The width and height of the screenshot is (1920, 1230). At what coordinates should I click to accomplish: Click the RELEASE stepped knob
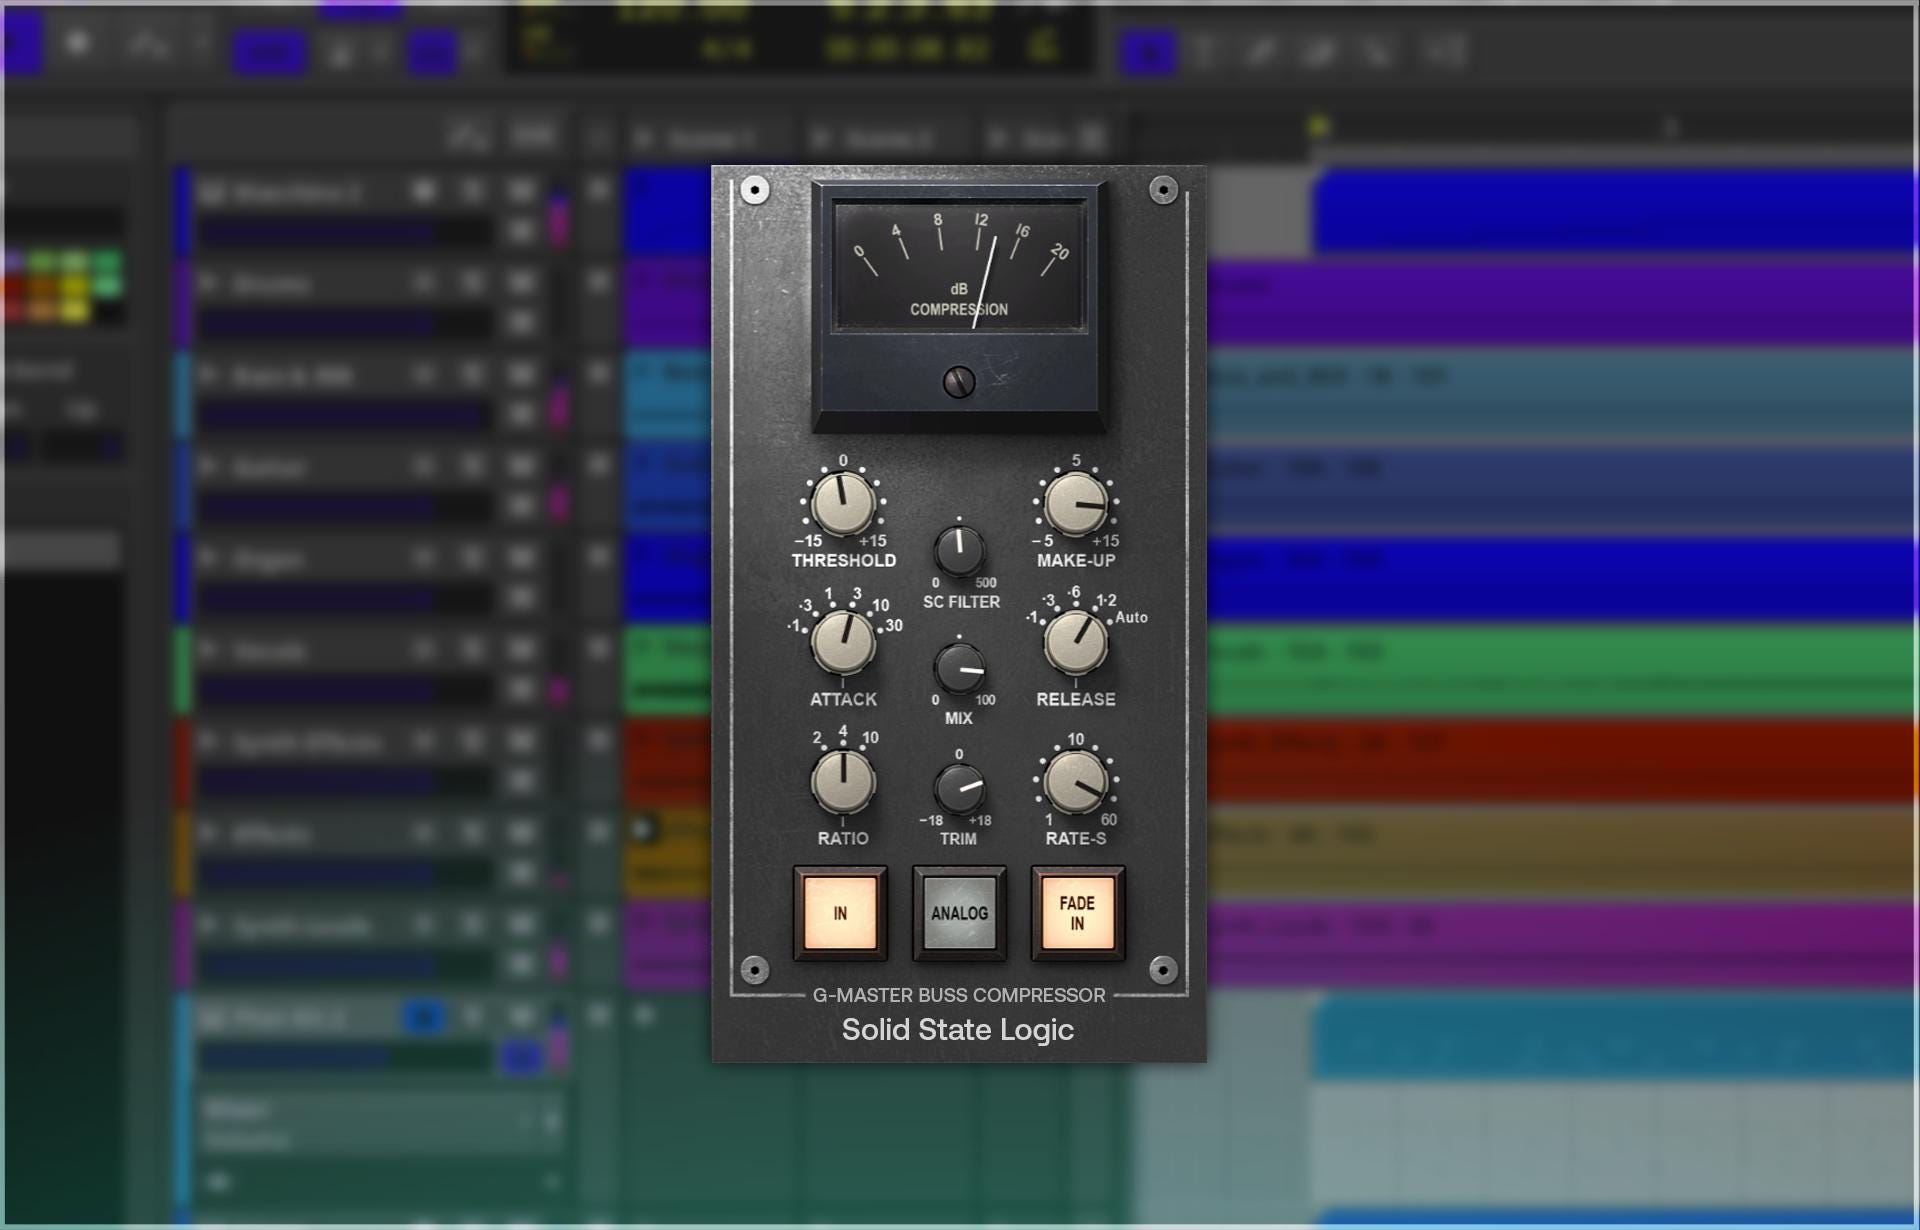[x=1076, y=642]
